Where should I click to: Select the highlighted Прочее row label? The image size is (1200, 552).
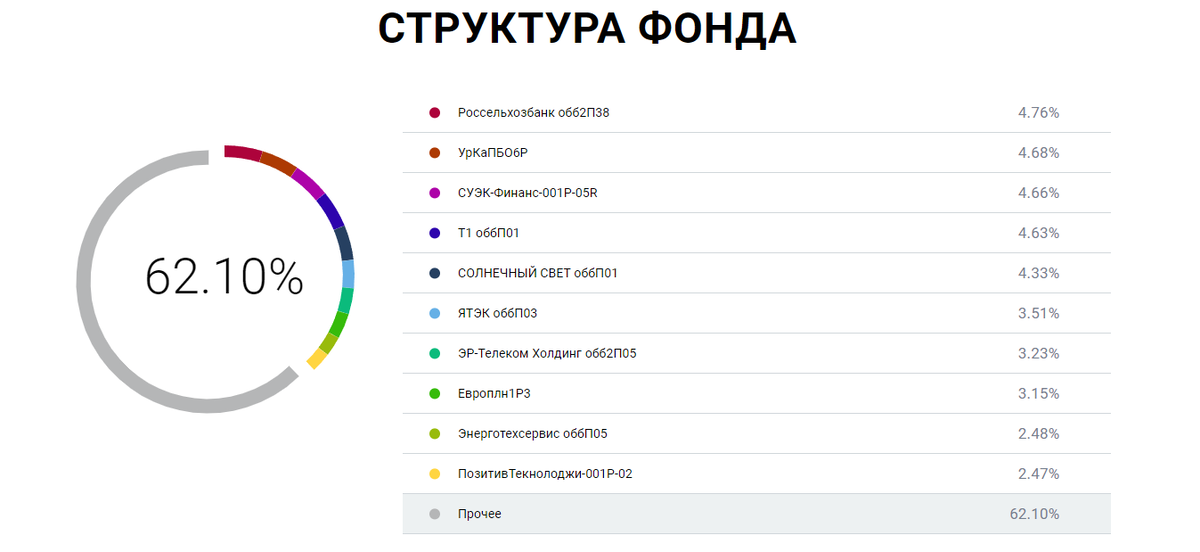pyautogui.click(x=479, y=513)
